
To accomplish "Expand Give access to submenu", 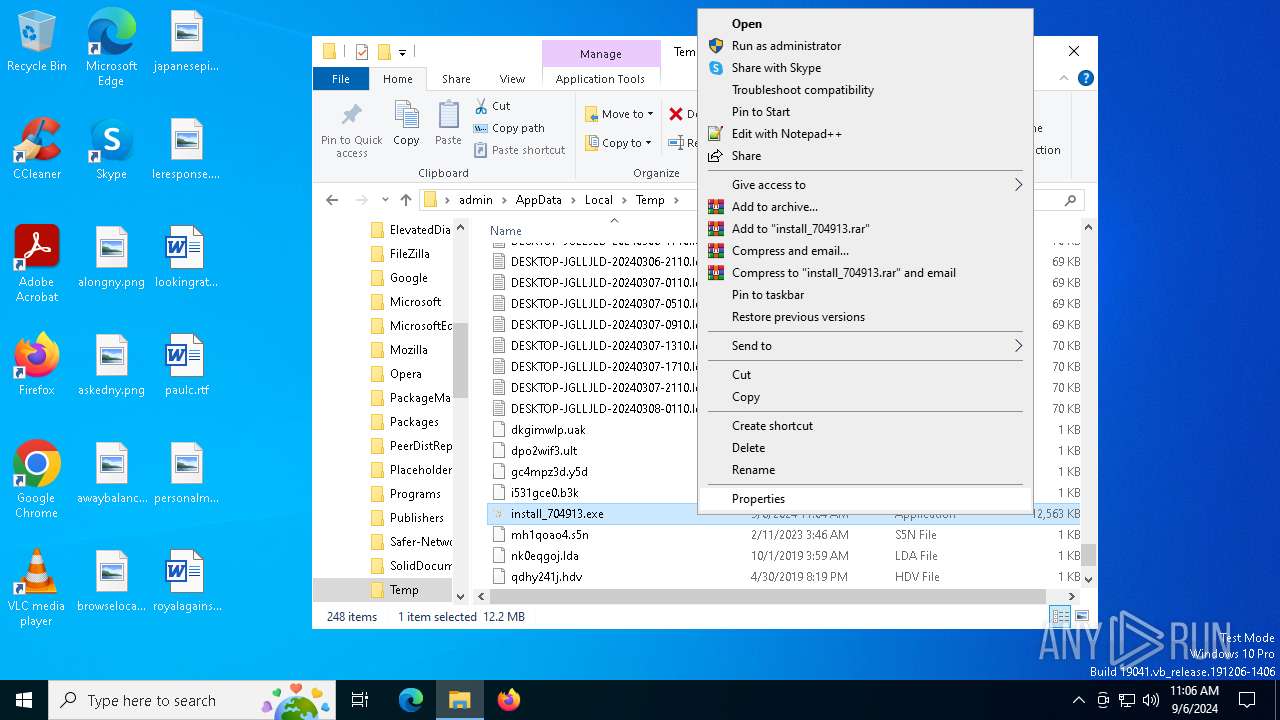I will pos(865,184).
